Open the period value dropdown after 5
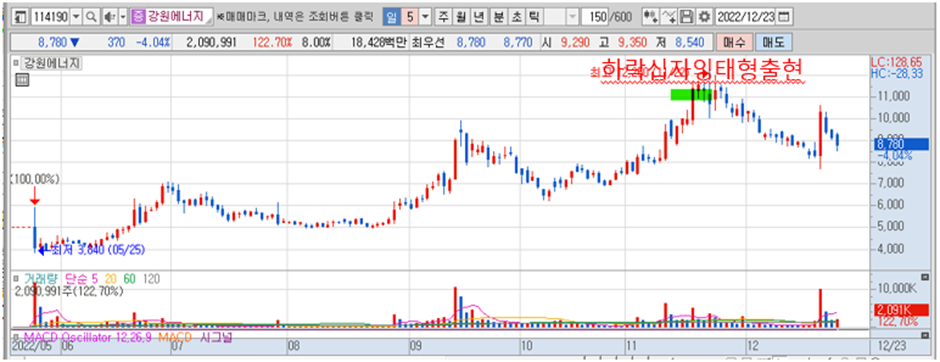 (x=425, y=17)
